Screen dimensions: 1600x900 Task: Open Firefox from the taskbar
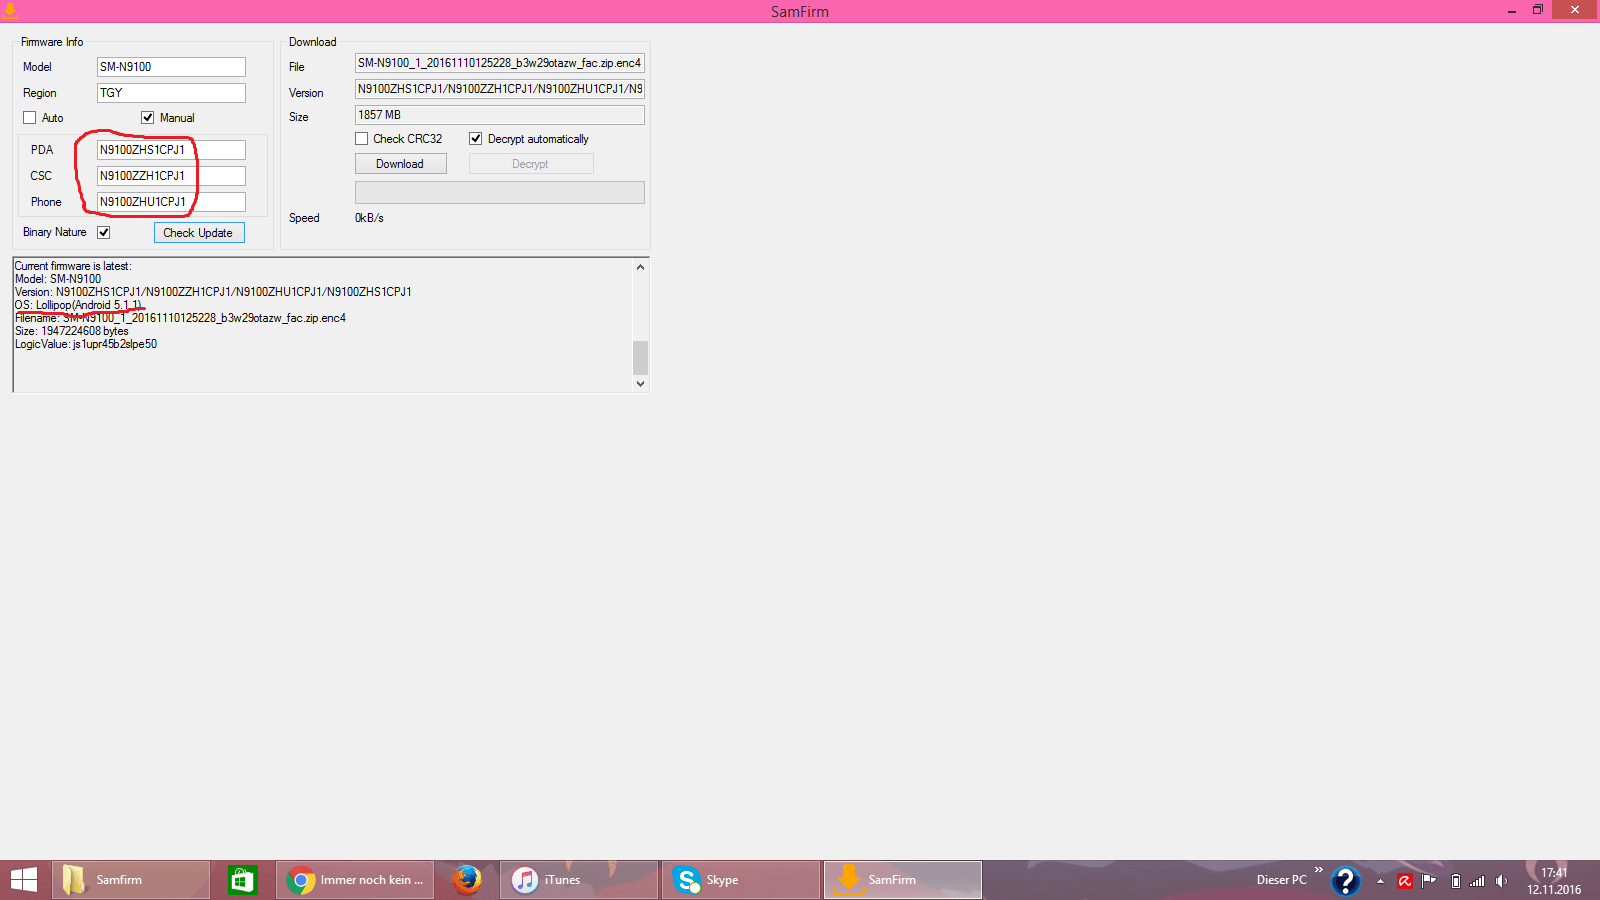coord(466,880)
